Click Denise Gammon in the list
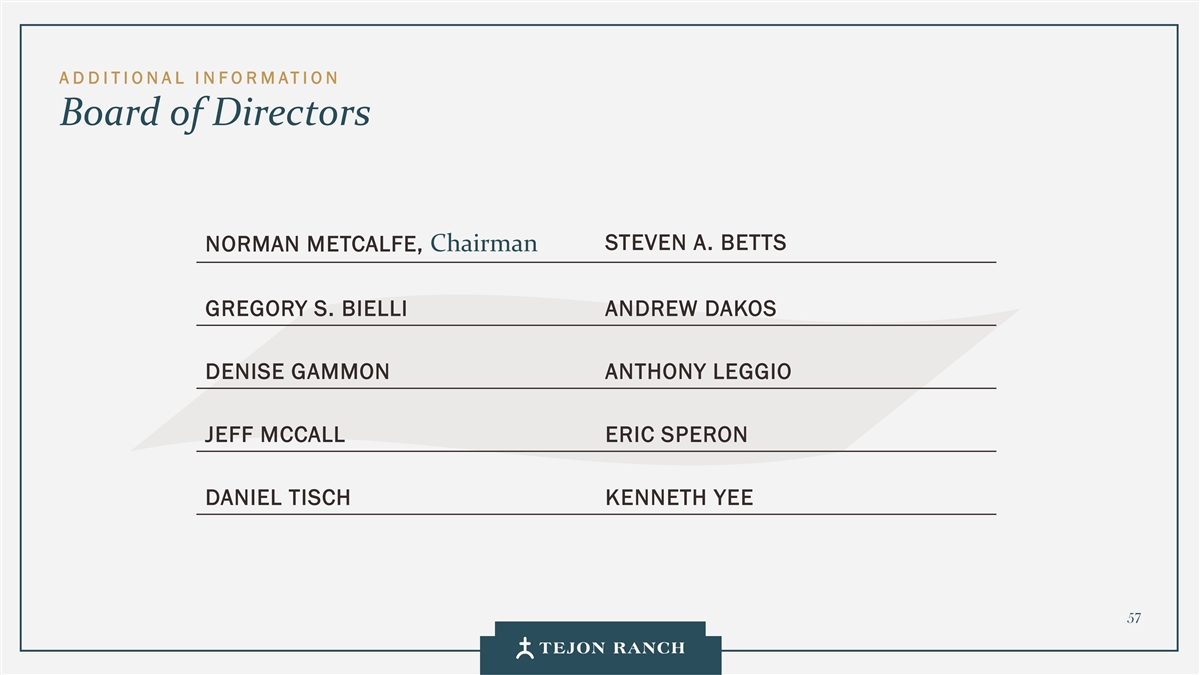This screenshot has width=1200, height=675. (x=297, y=372)
